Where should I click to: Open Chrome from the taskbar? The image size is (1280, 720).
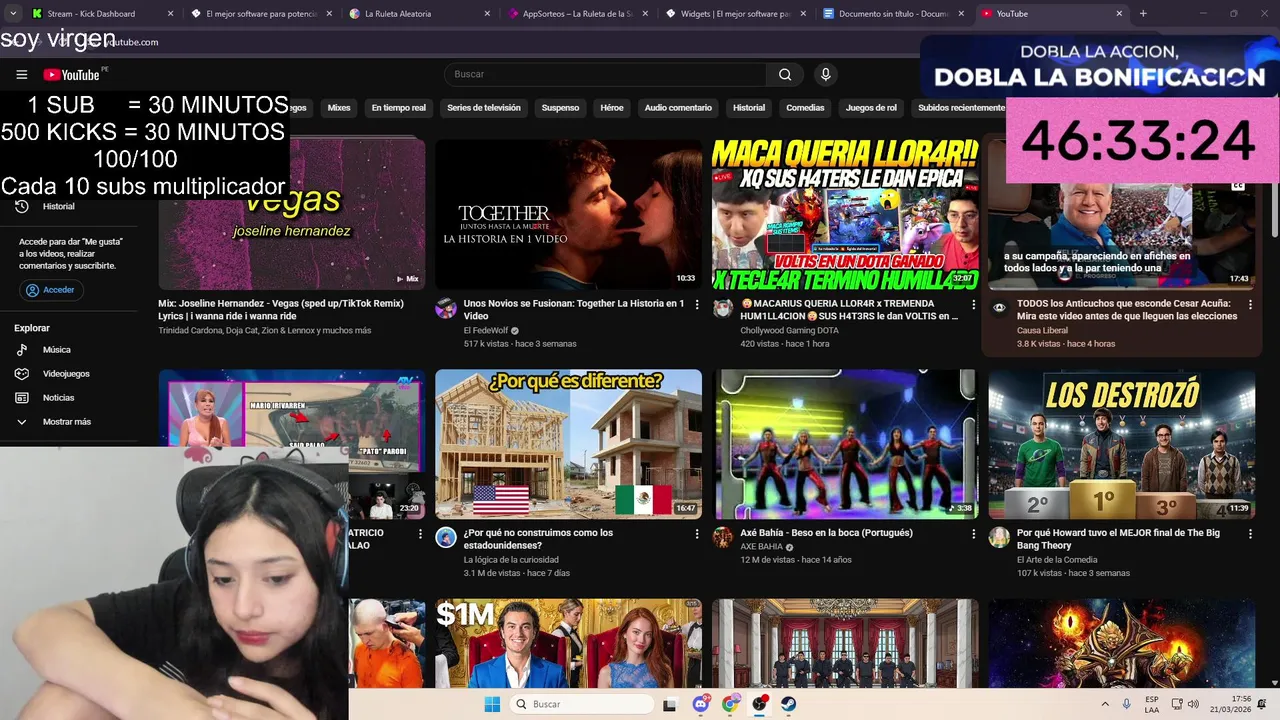coord(731,704)
